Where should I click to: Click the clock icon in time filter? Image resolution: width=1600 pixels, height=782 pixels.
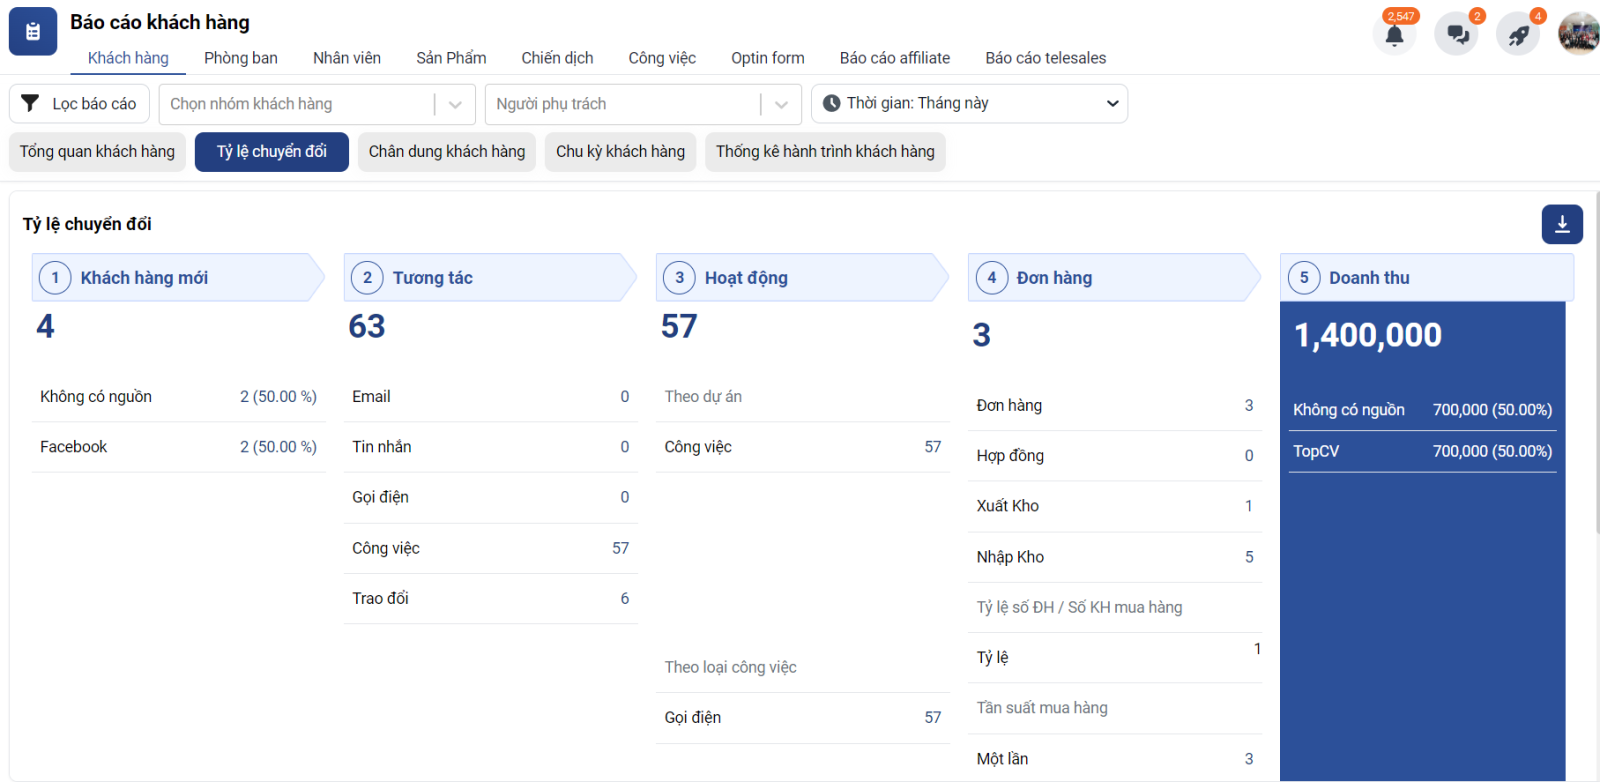click(x=831, y=104)
